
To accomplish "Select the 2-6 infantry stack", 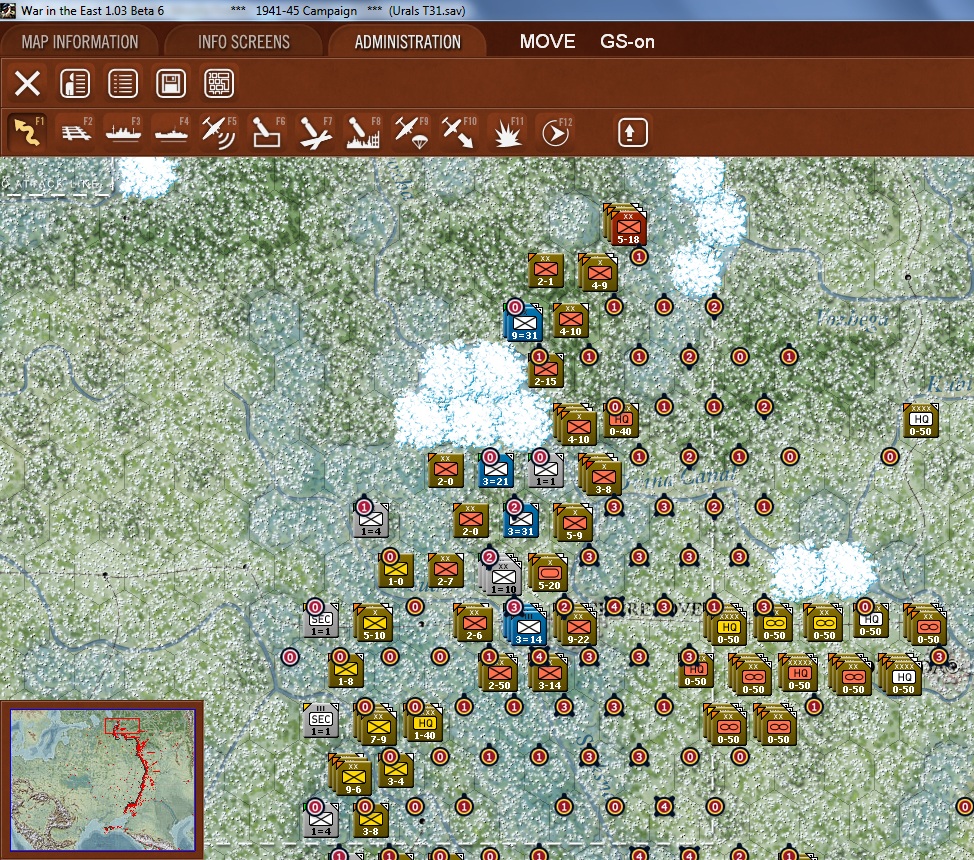I will tap(474, 623).
